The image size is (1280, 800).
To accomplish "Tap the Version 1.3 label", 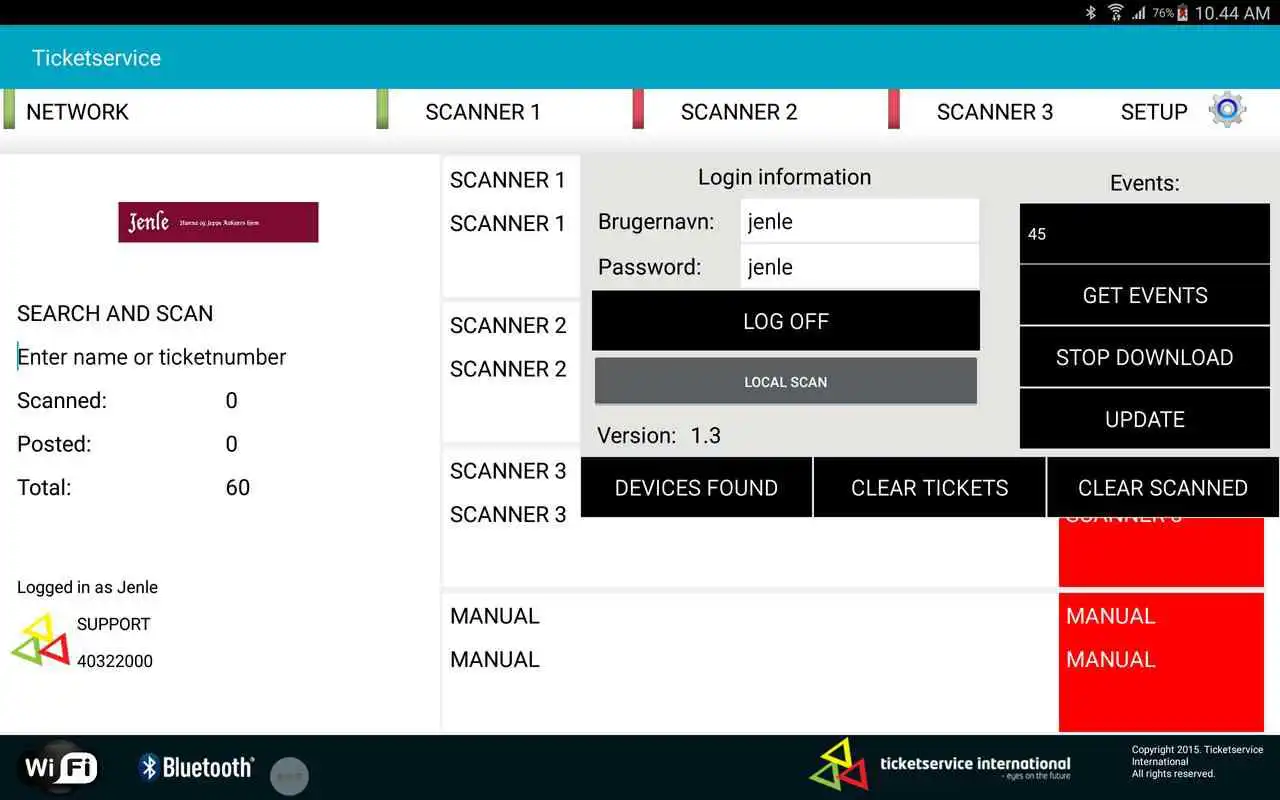I will point(659,436).
